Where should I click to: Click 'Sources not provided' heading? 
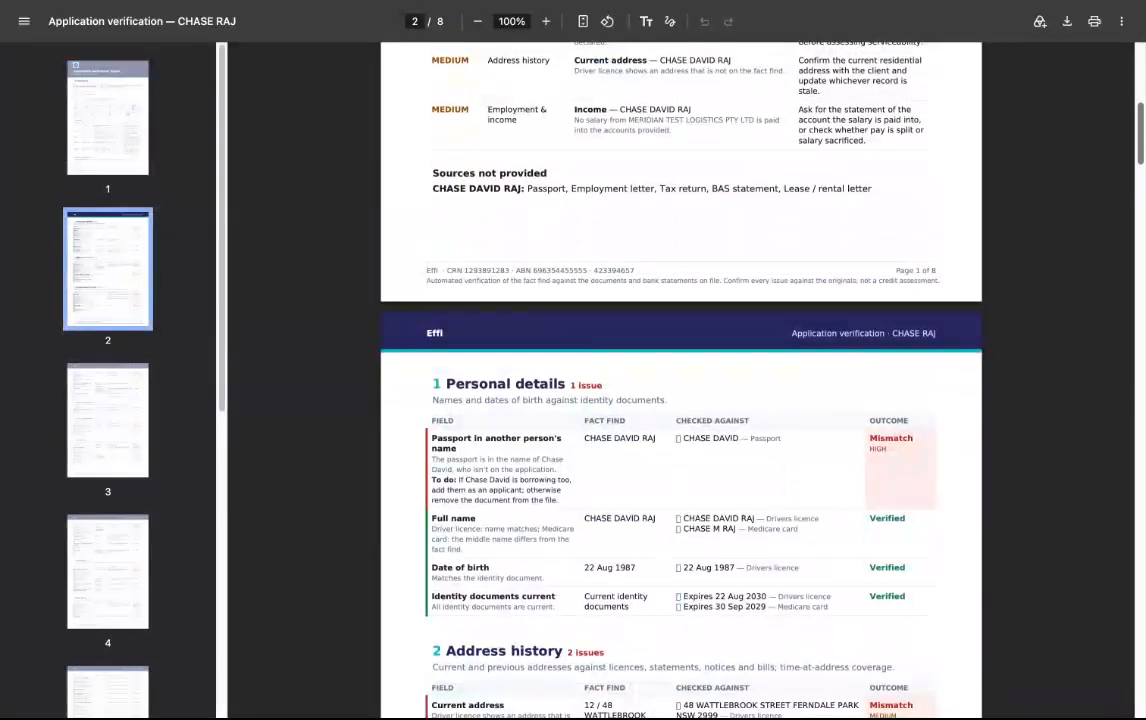click(490, 173)
